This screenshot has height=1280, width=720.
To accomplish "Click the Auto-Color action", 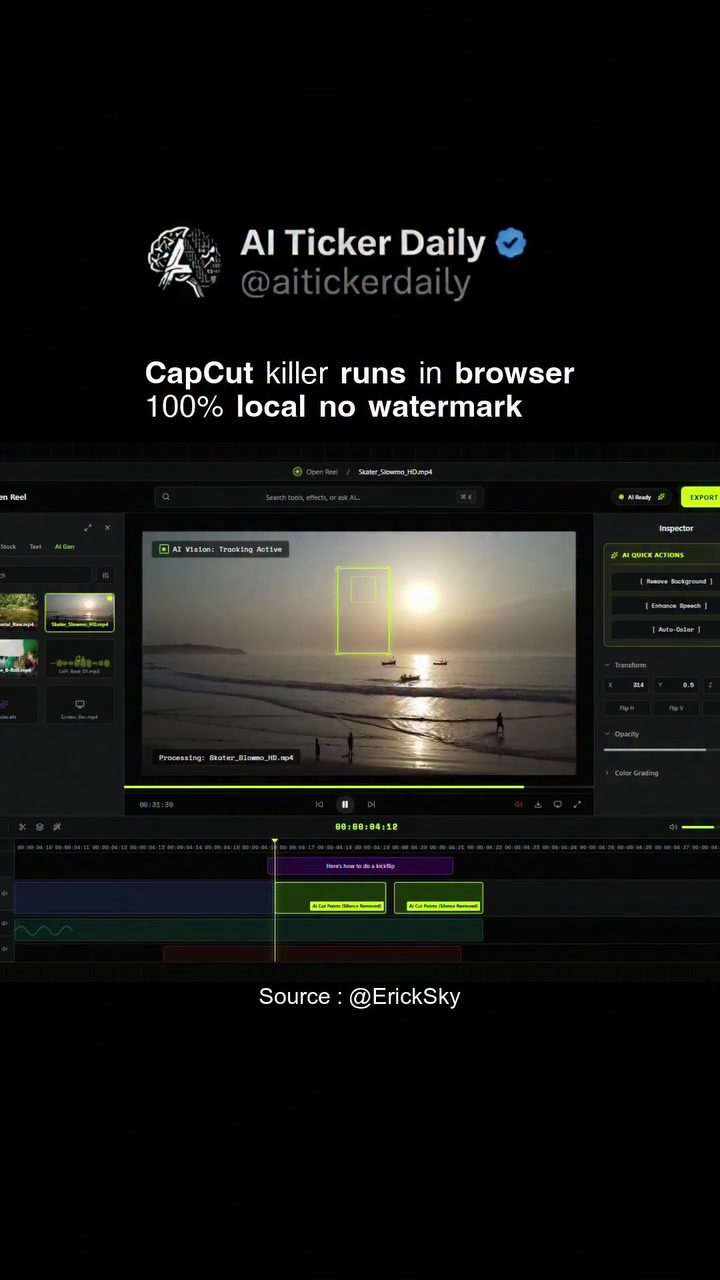I will point(664,629).
